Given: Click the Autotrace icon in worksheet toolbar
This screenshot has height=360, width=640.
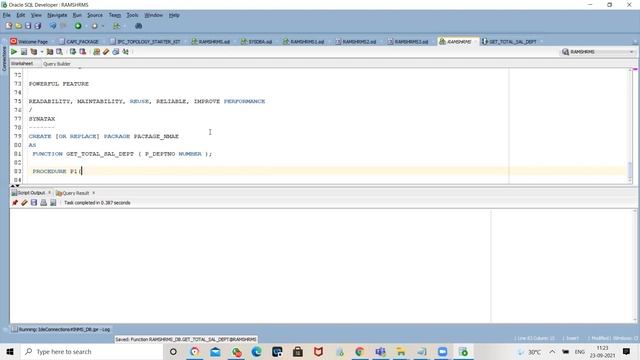Looking at the screenshot, I should (x=50, y=52).
